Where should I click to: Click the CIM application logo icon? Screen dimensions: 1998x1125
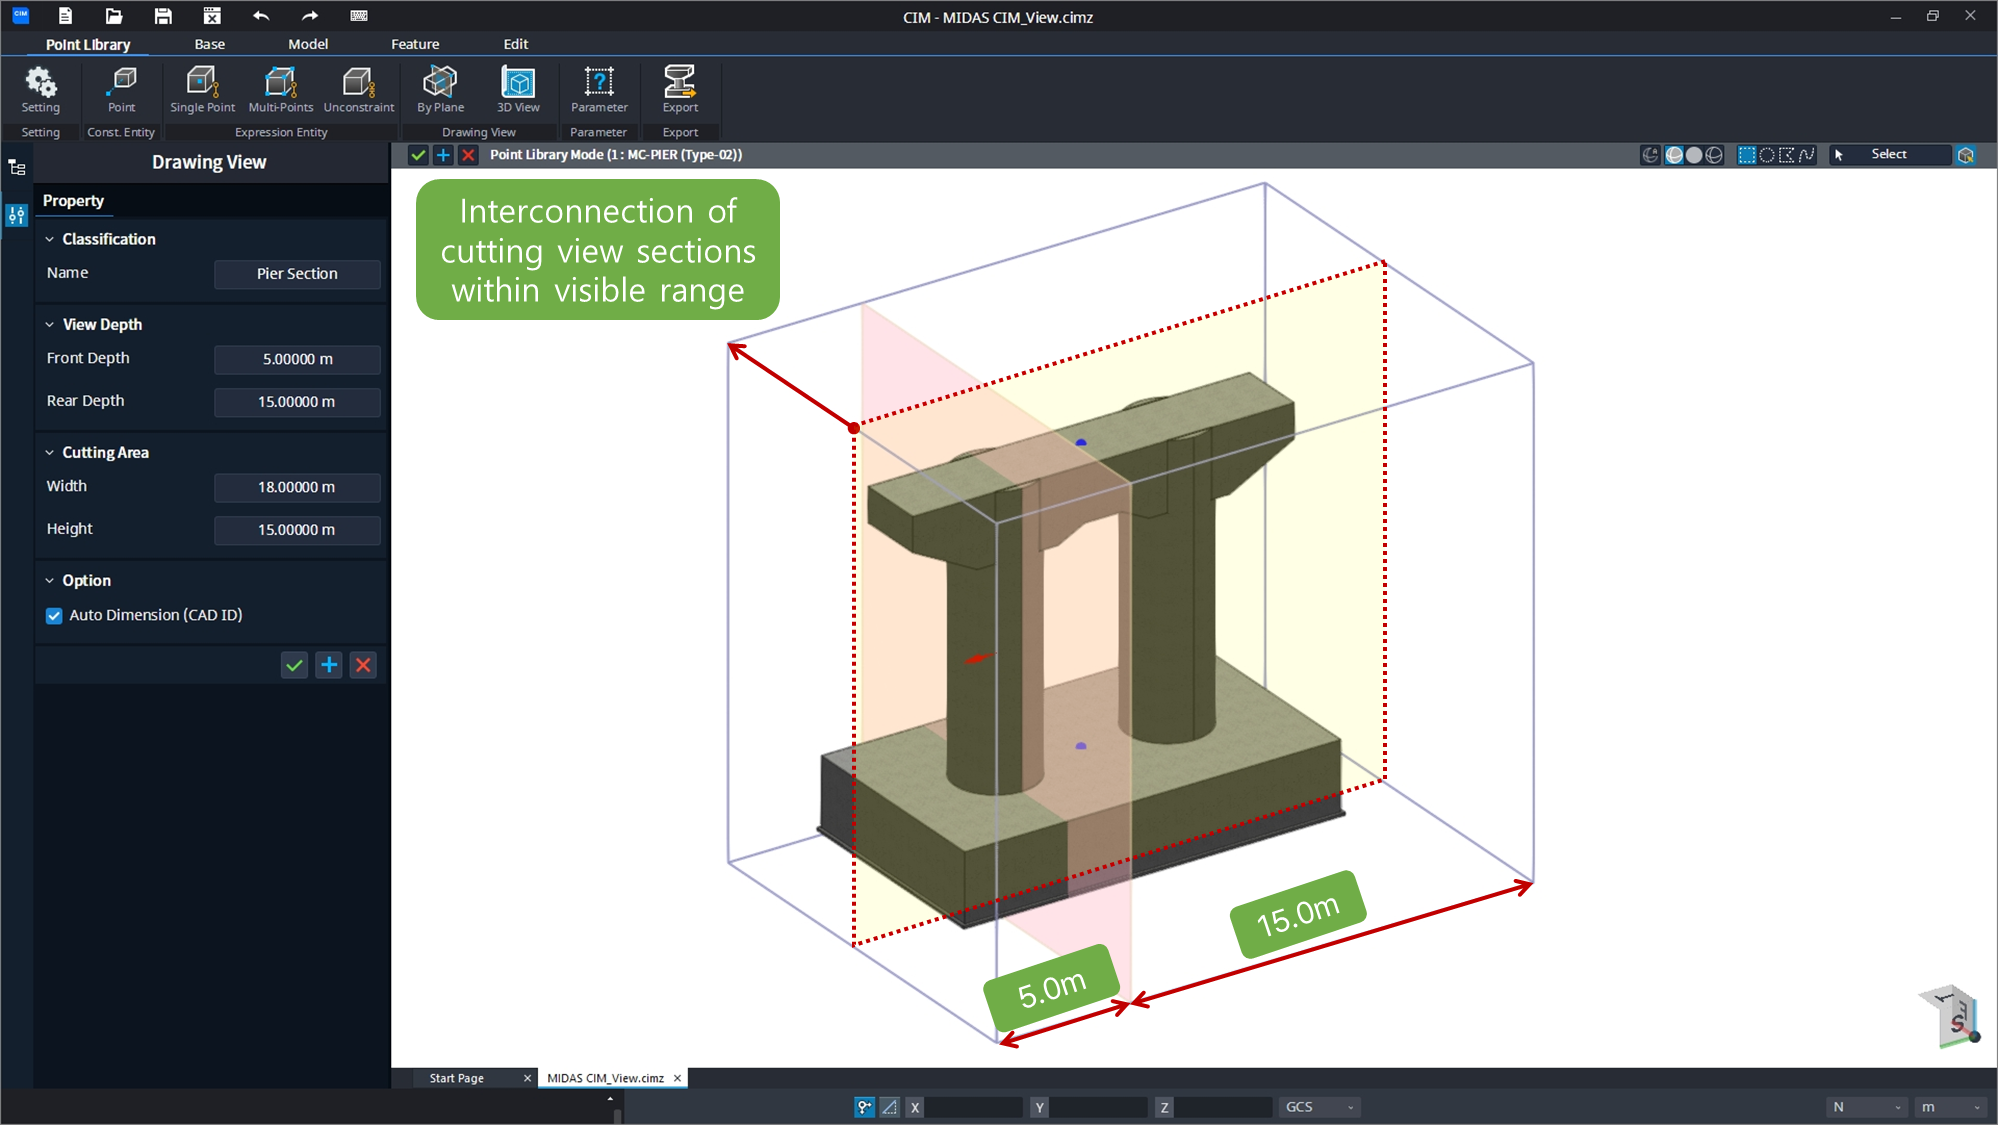pyautogui.click(x=20, y=15)
